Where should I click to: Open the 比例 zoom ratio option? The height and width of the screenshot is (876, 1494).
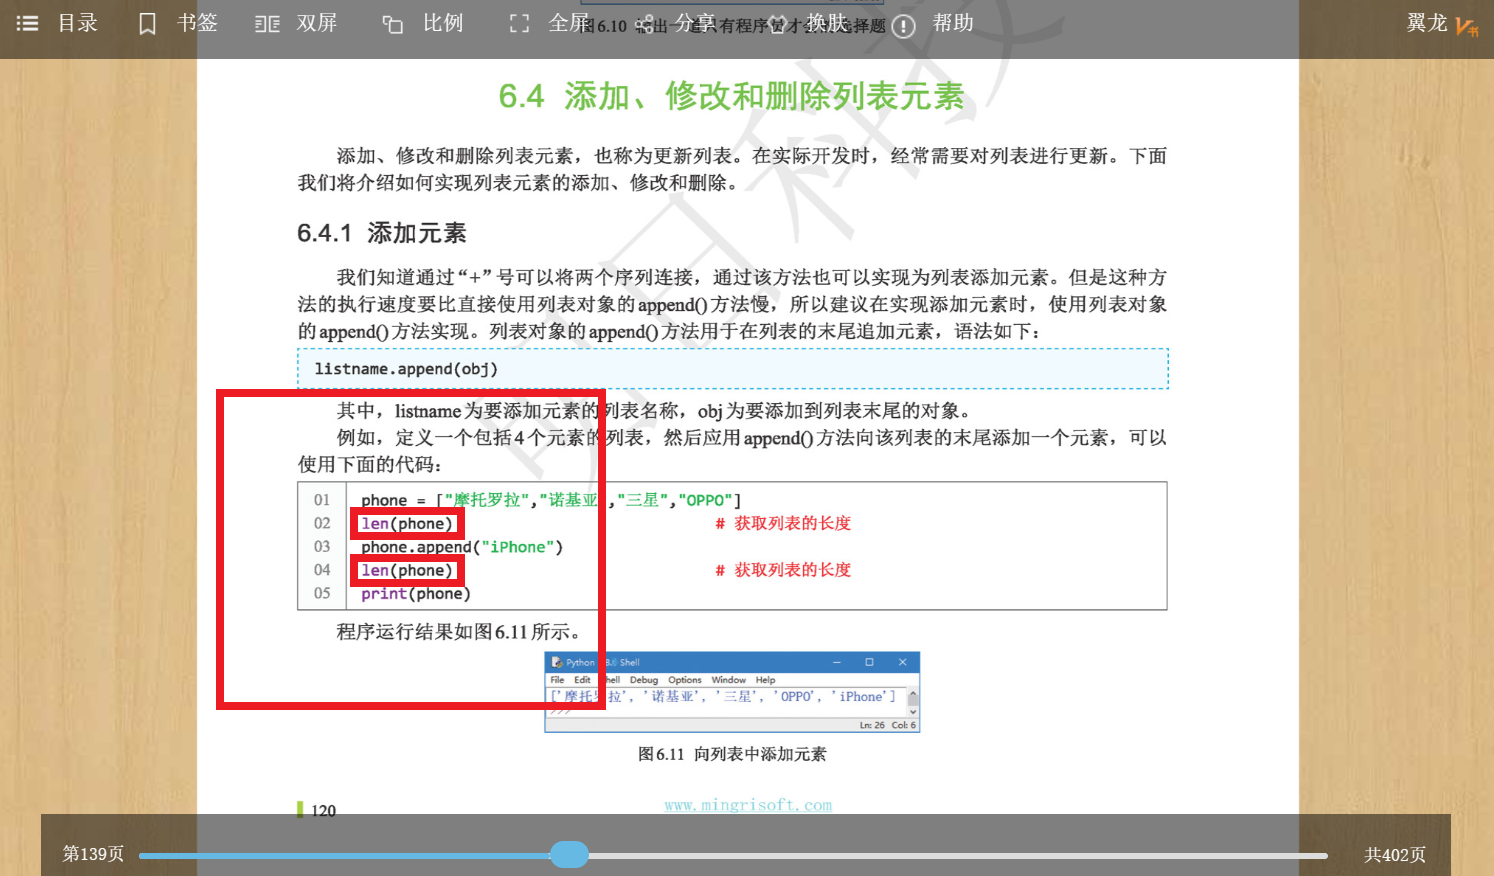(423, 23)
